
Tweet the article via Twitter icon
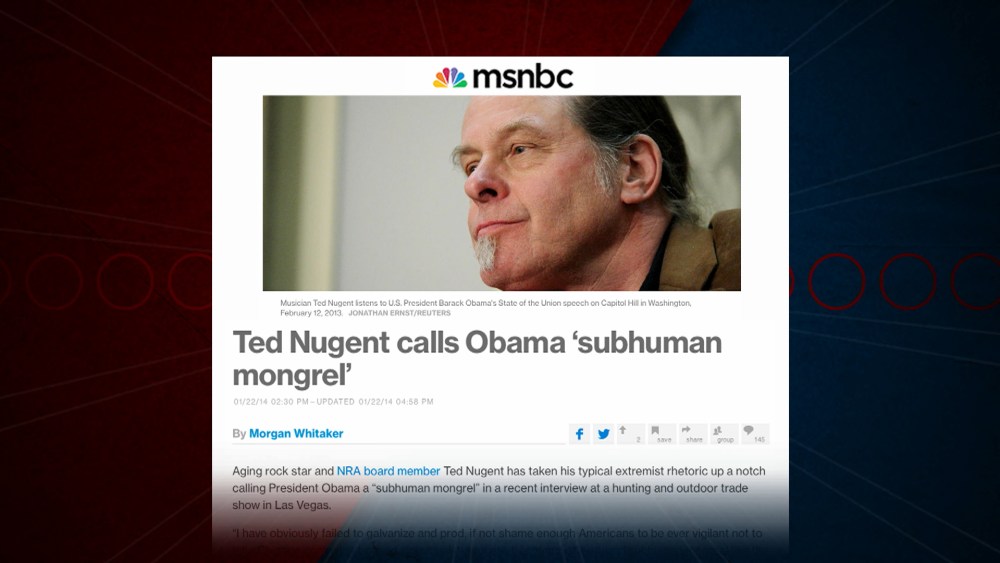click(603, 434)
